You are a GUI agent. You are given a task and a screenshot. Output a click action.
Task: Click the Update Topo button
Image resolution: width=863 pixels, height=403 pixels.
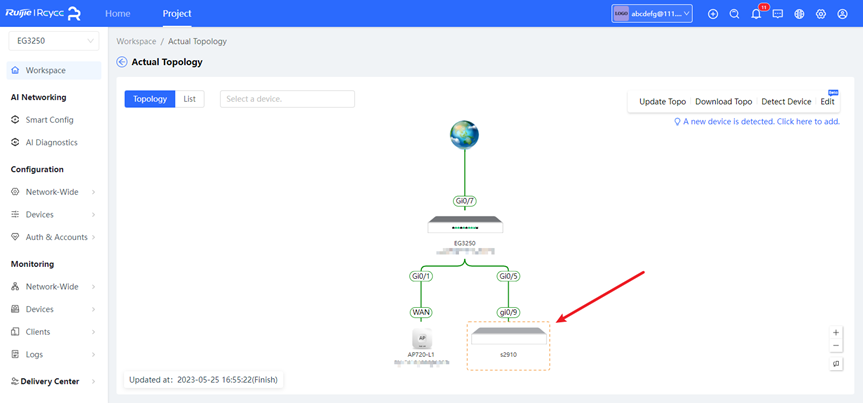(x=662, y=102)
